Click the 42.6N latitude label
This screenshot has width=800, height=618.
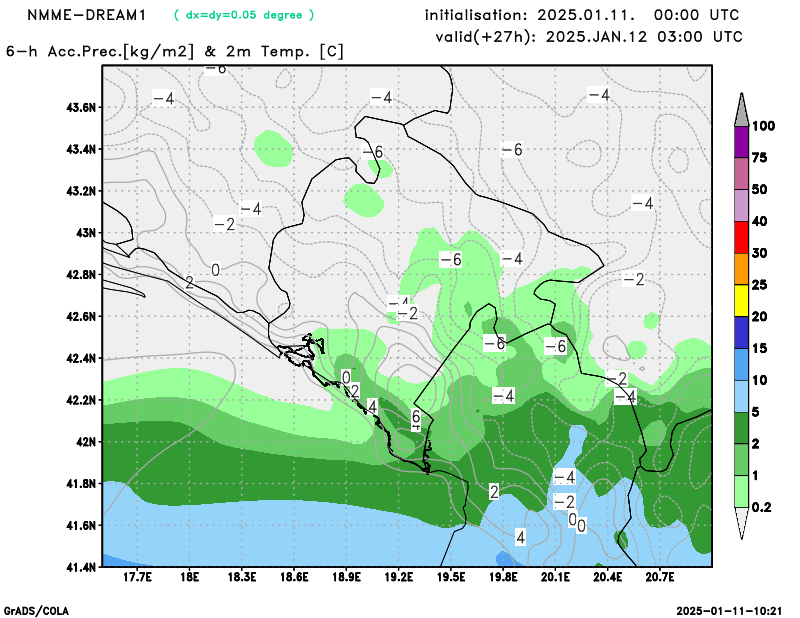(x=81, y=317)
